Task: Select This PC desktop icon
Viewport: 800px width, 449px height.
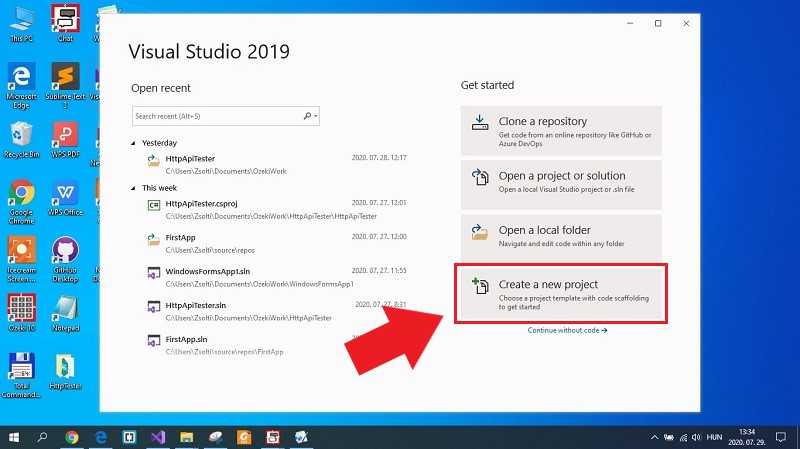Action: [21, 24]
